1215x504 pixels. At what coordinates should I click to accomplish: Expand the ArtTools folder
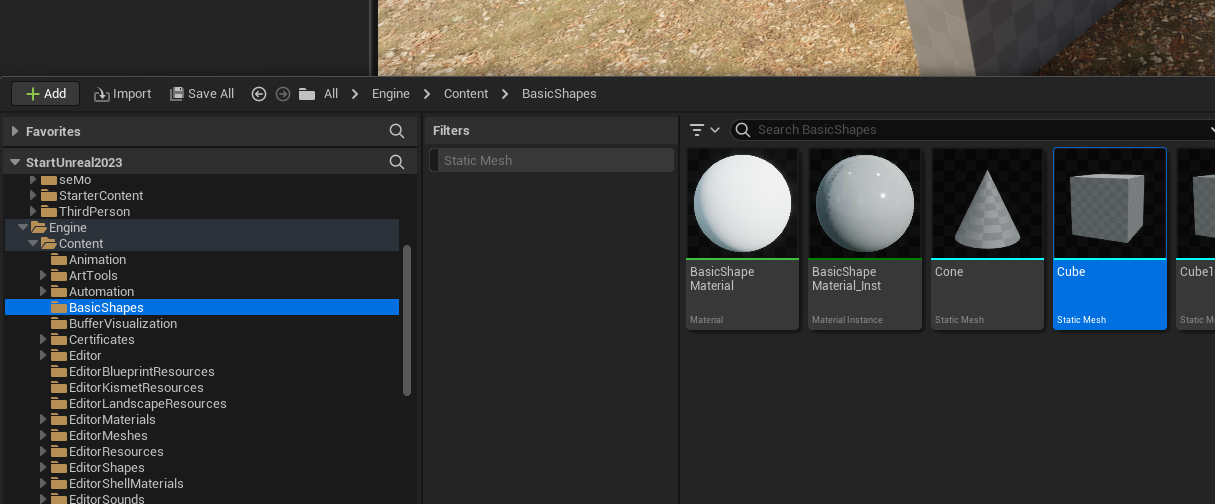pyautogui.click(x=43, y=276)
